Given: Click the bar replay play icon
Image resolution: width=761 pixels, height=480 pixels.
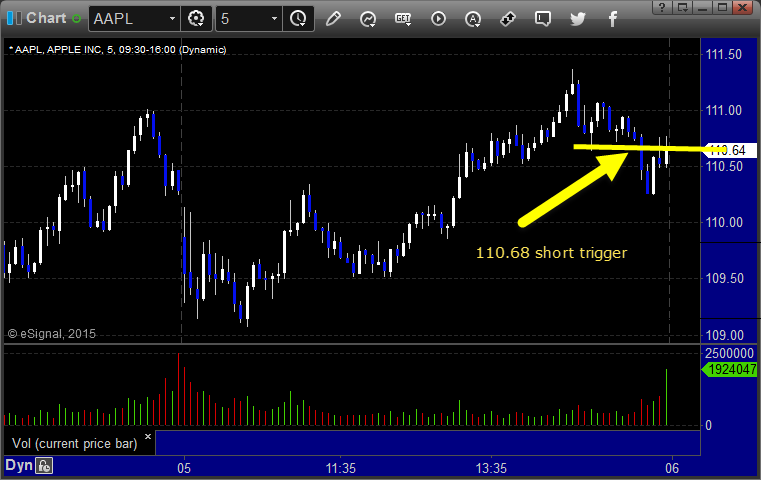Looking at the screenshot, I should coord(438,19).
